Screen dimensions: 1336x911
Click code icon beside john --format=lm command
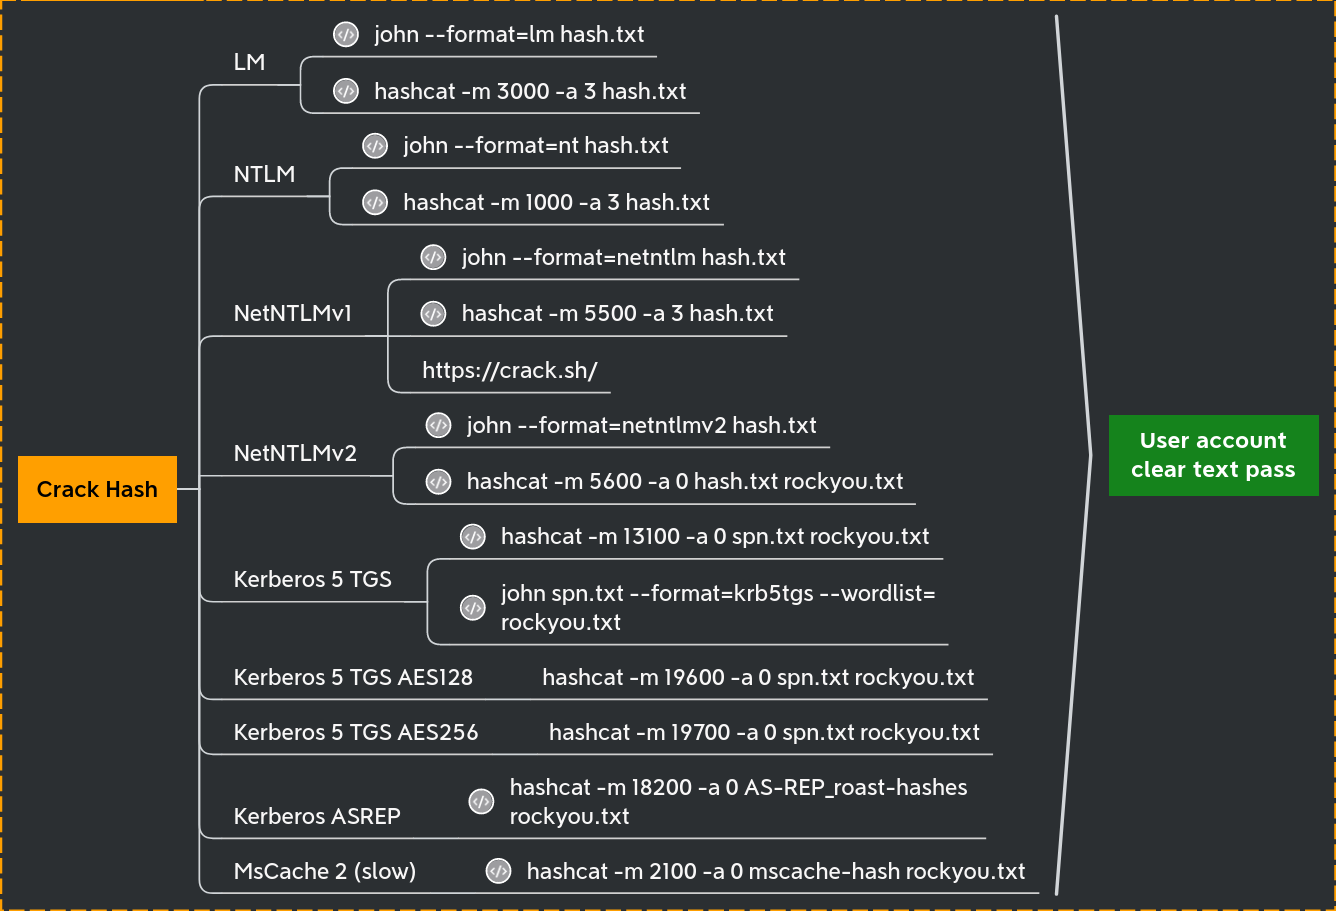point(345,35)
